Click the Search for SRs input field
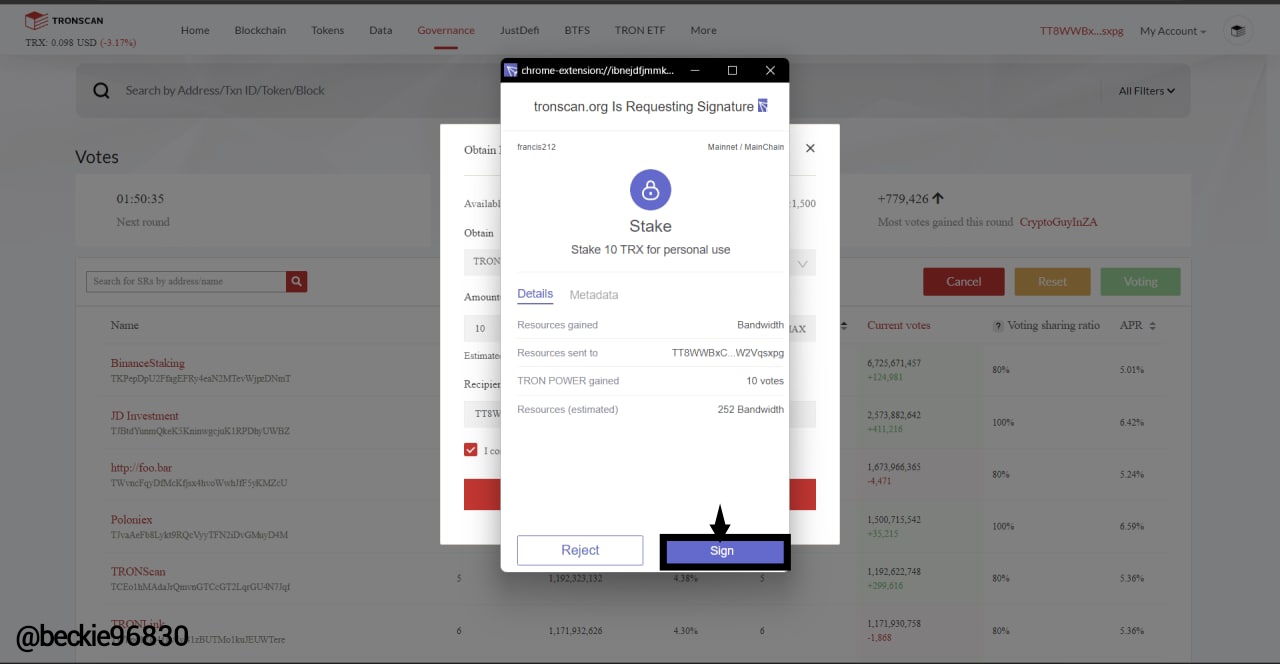This screenshot has width=1280, height=664. pyautogui.click(x=186, y=282)
